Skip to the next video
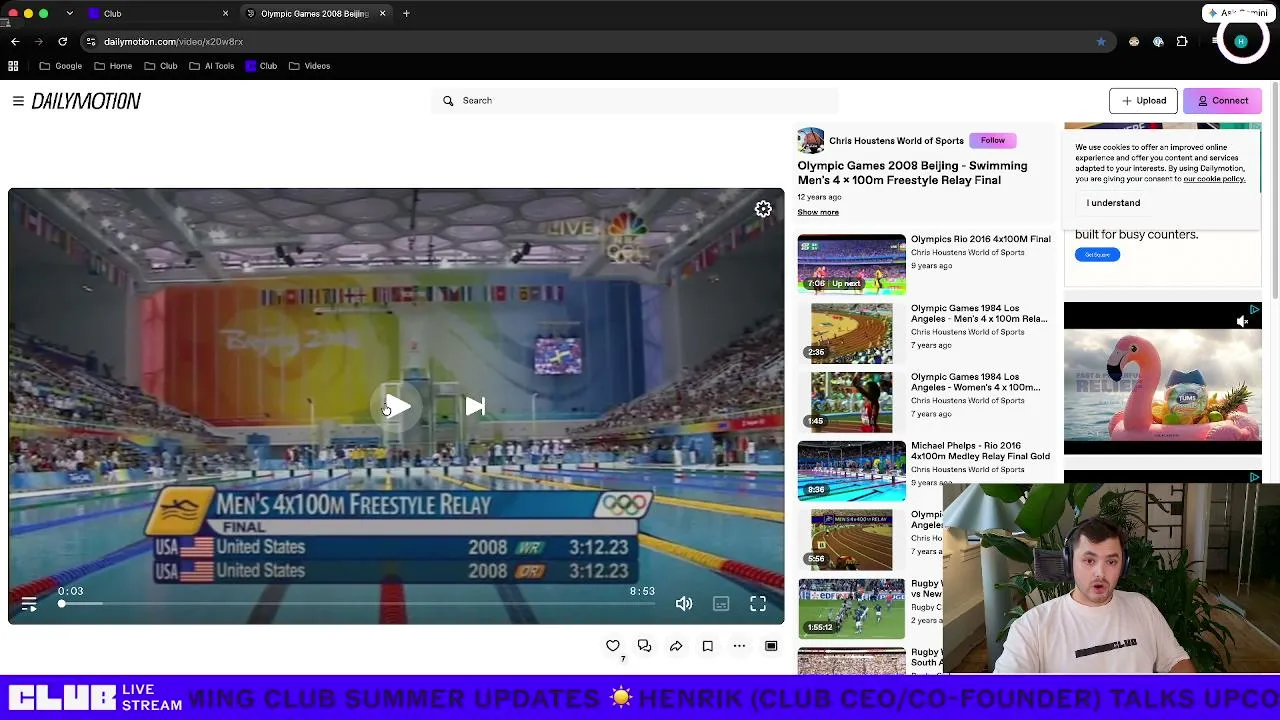 point(475,406)
